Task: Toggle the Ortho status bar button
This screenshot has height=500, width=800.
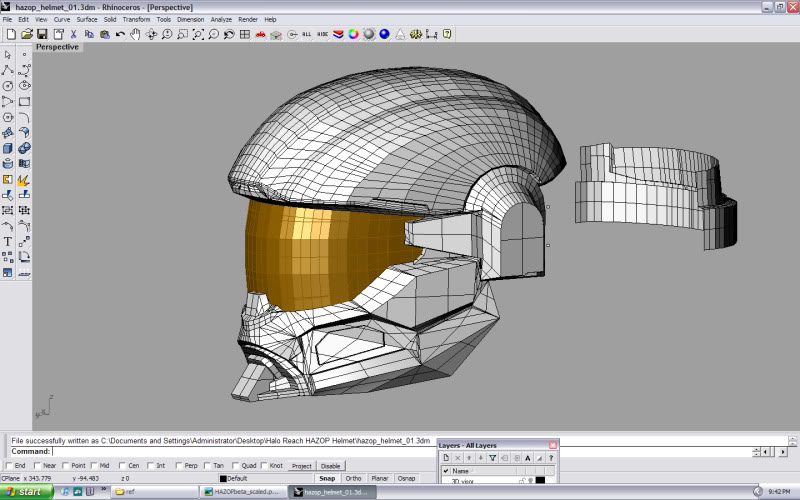Action: coord(353,478)
